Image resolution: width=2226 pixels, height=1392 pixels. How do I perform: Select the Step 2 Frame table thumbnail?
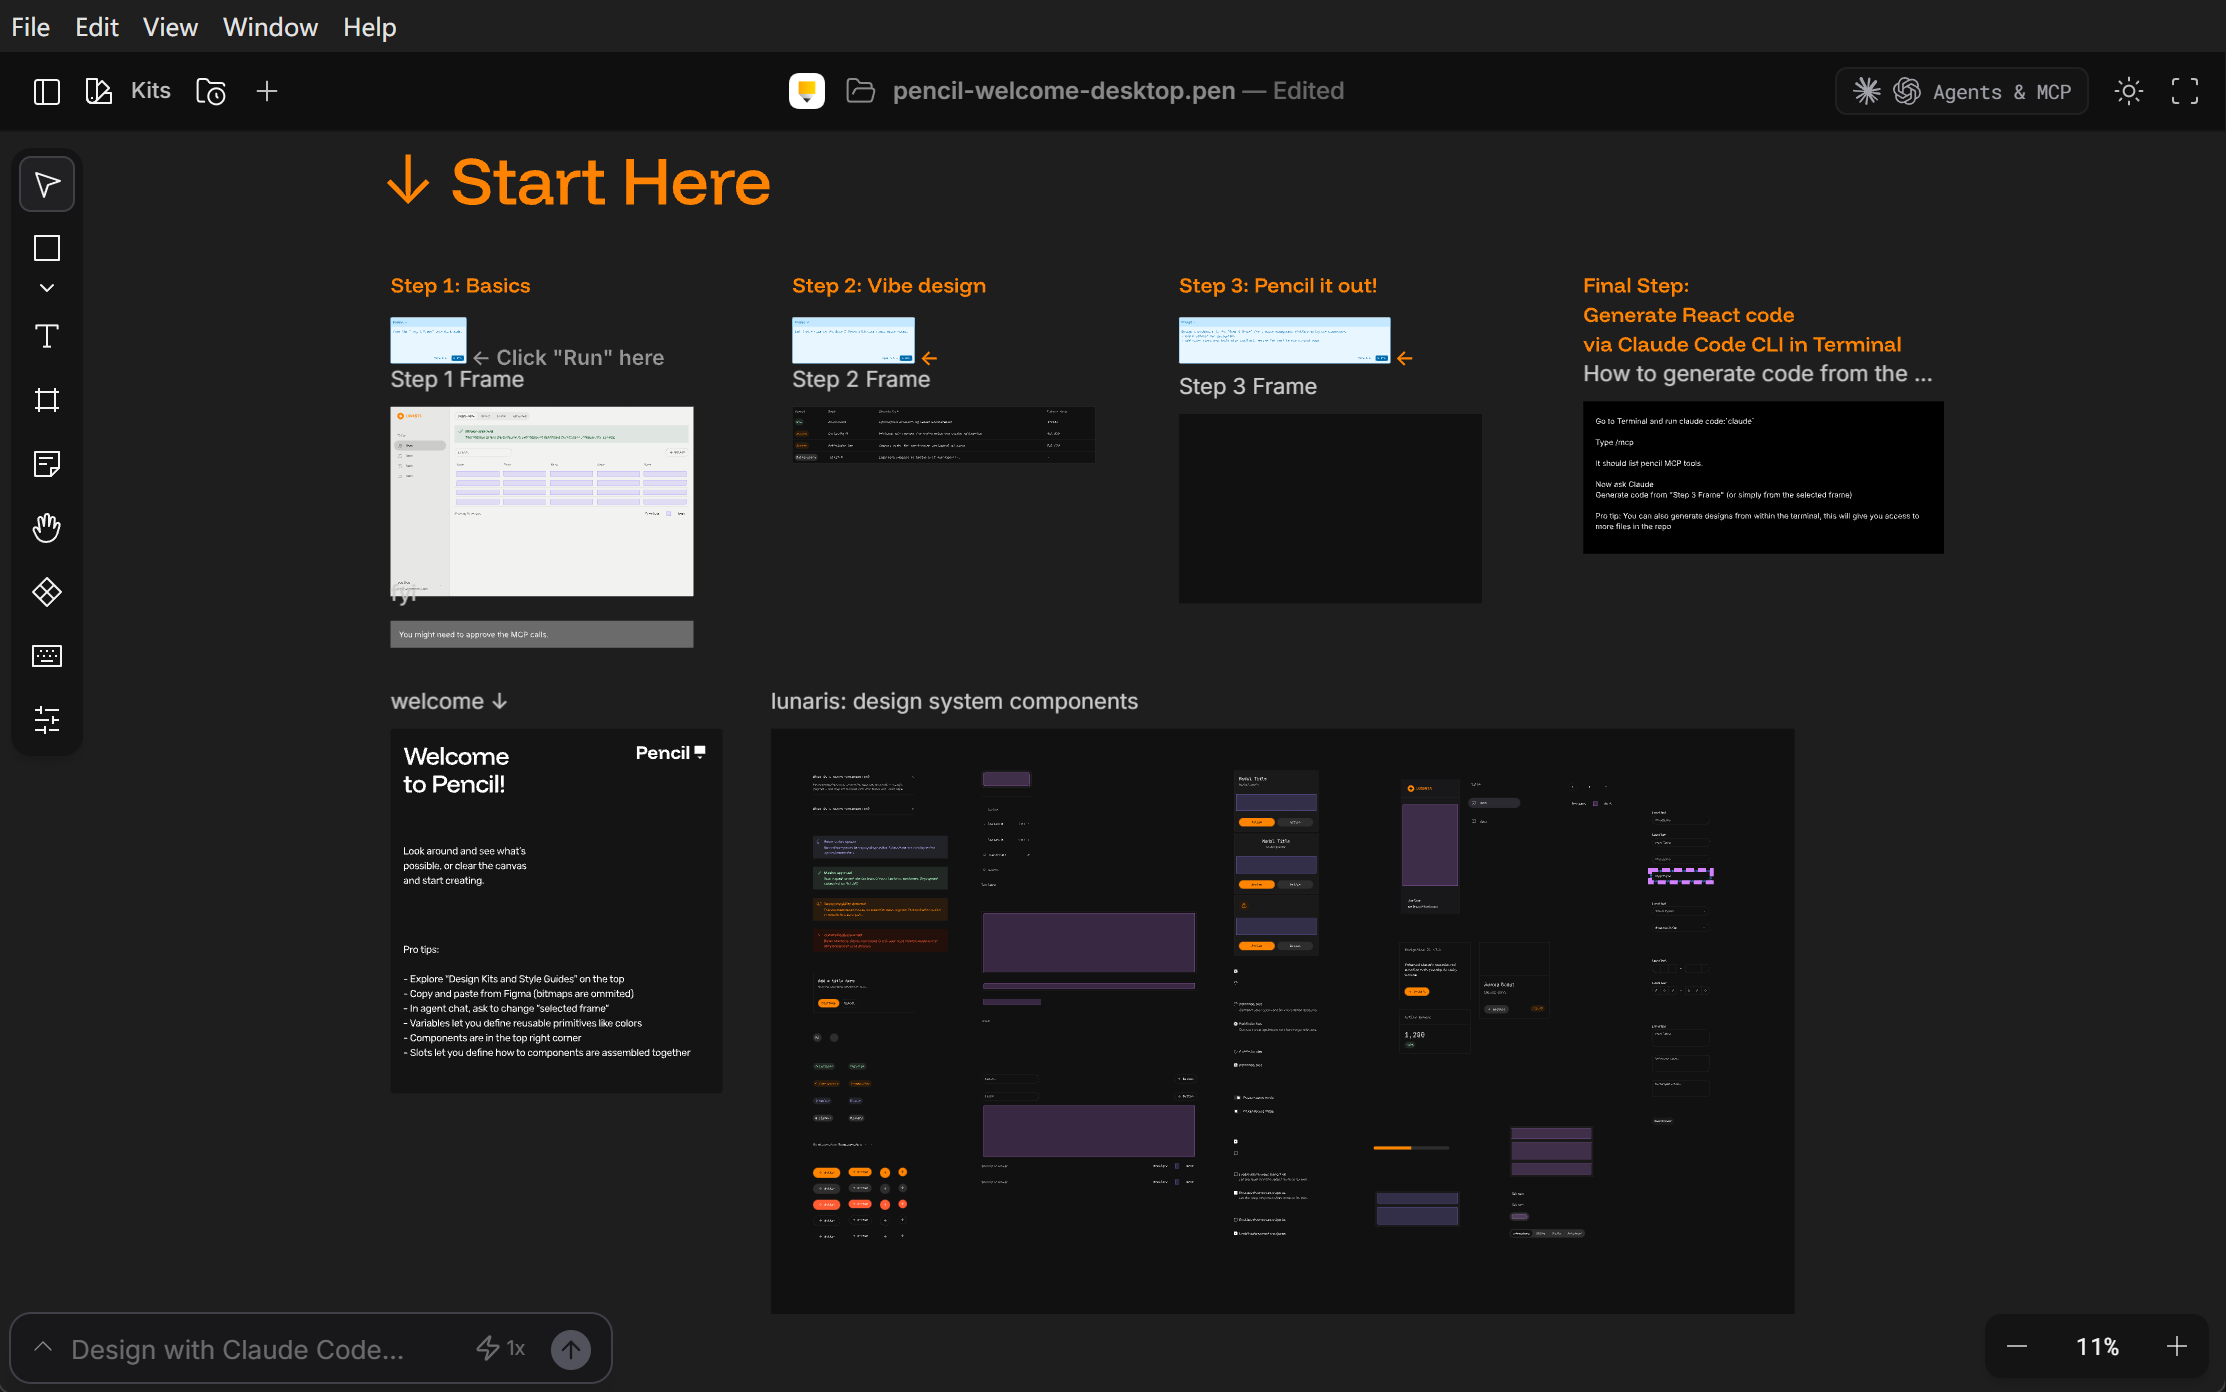pos(943,435)
